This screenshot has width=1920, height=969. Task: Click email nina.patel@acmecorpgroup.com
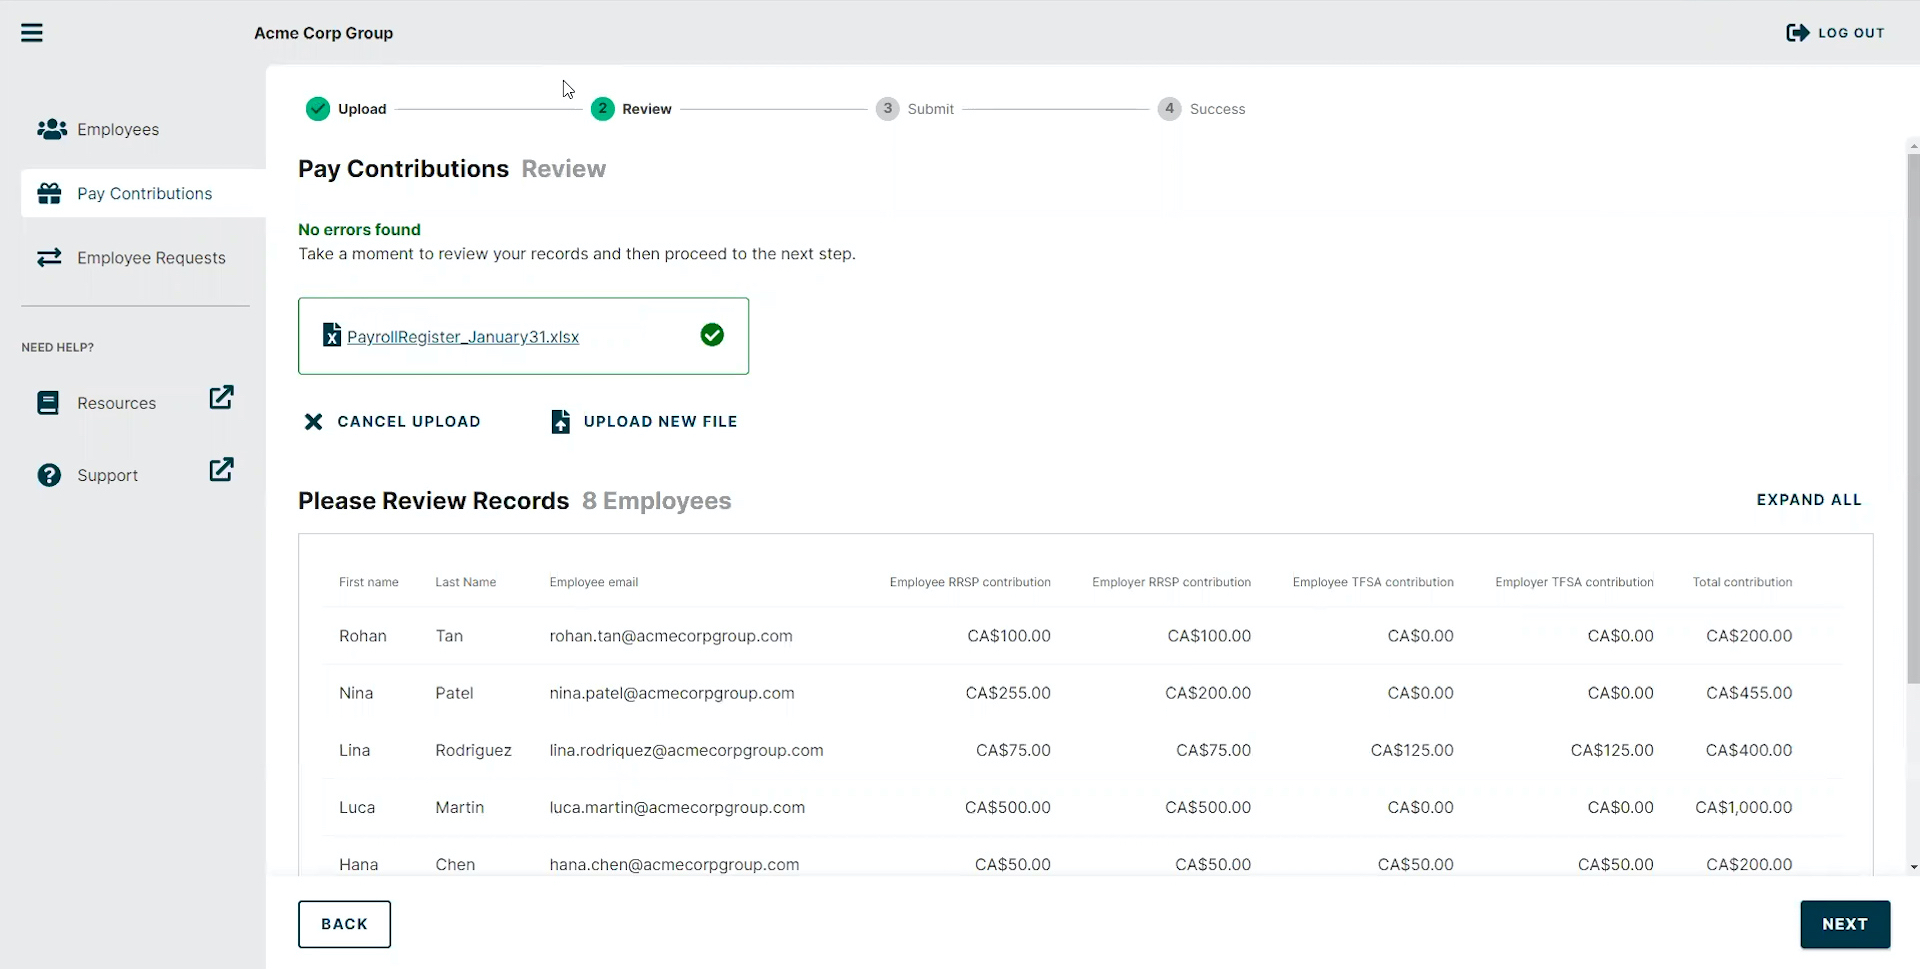(x=672, y=693)
